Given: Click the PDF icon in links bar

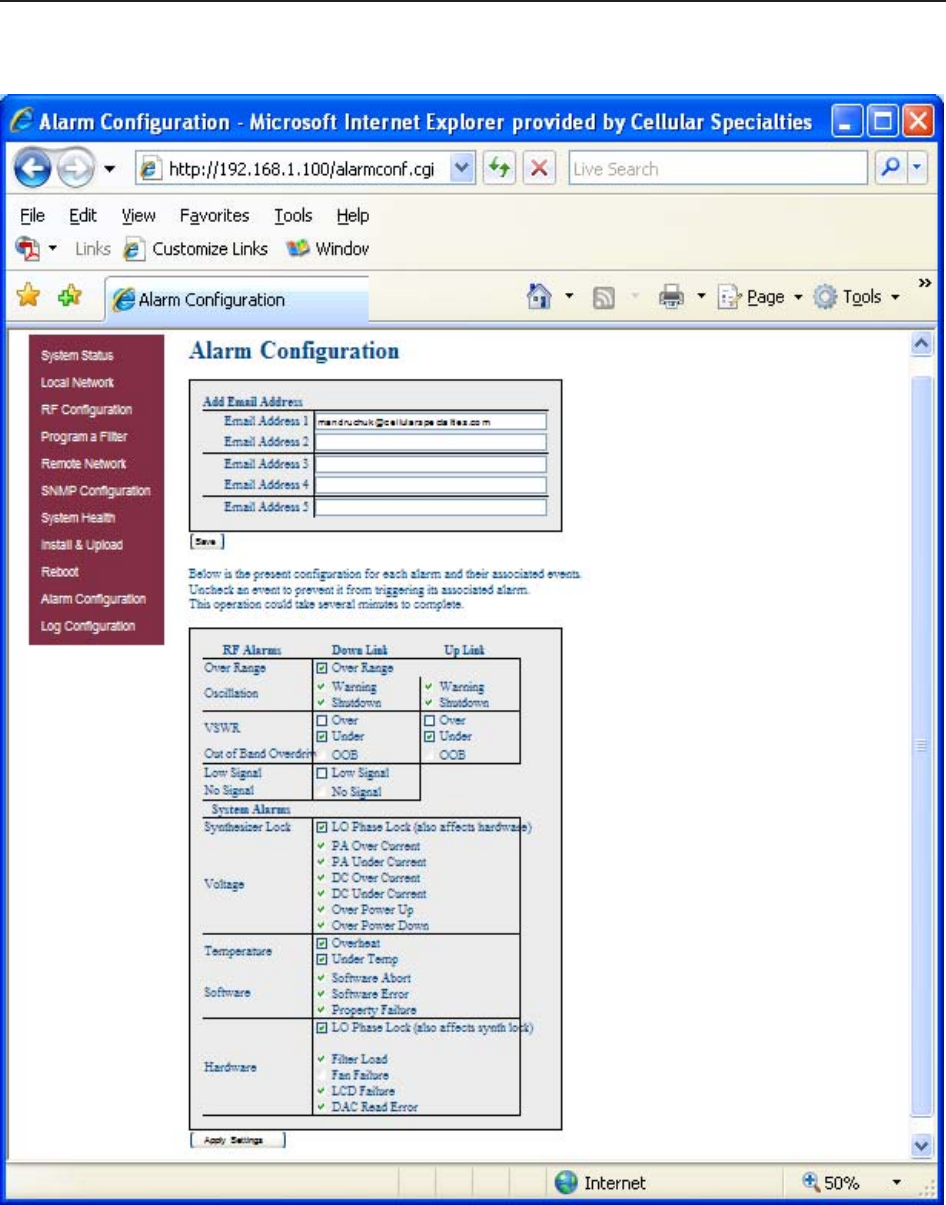Looking at the screenshot, I should click(x=27, y=248).
